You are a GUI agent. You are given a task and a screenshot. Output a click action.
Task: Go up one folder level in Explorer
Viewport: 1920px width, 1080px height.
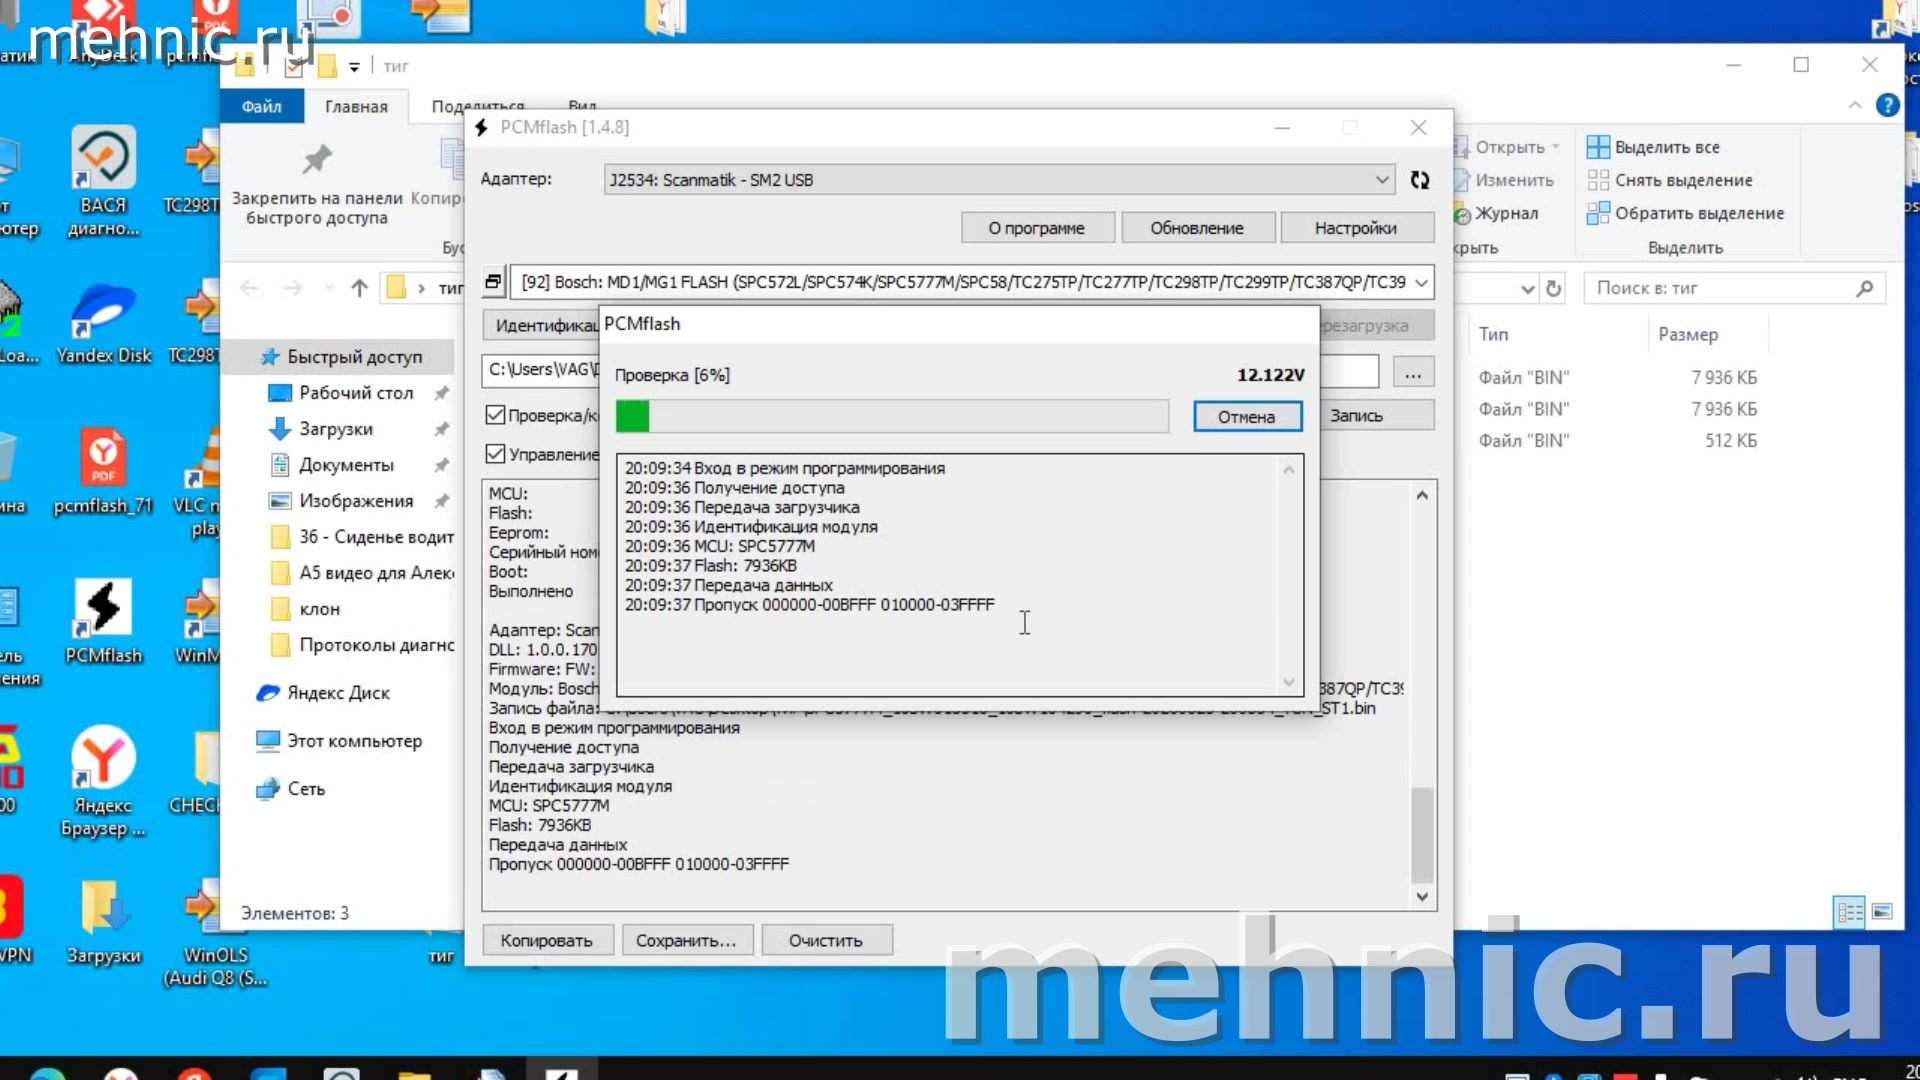click(x=360, y=288)
